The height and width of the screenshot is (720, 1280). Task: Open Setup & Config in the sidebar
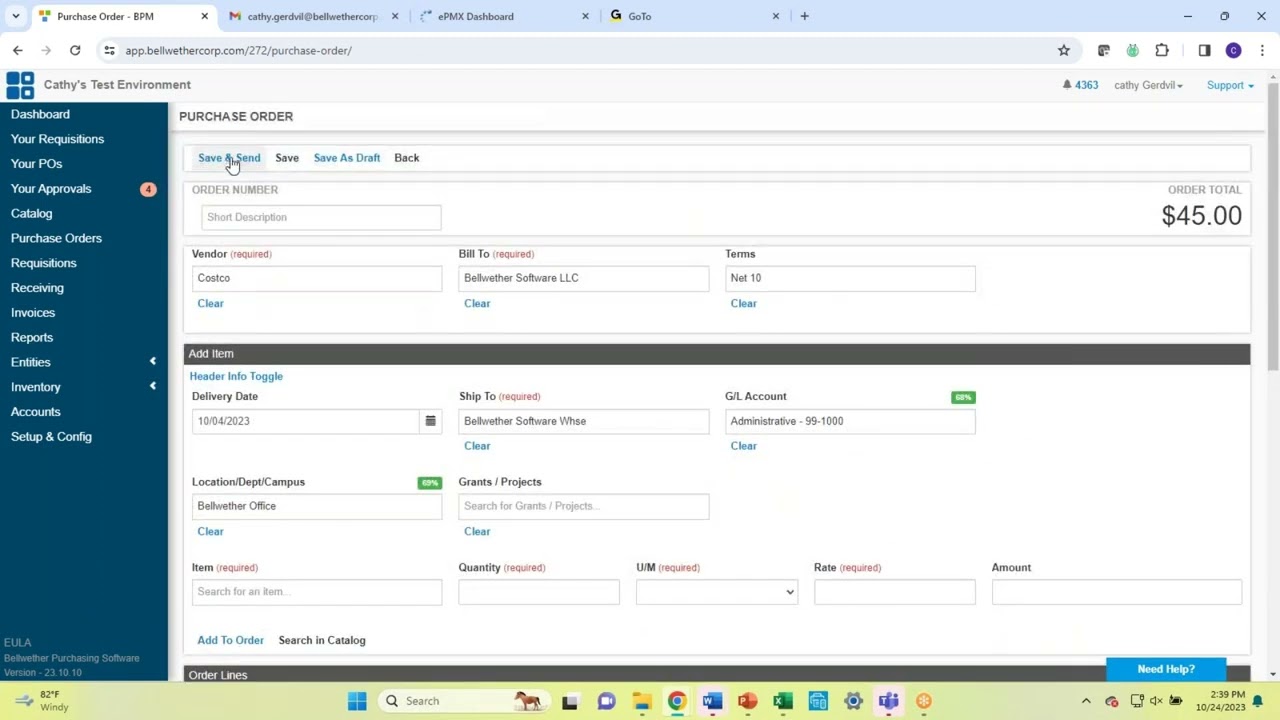[51, 437]
